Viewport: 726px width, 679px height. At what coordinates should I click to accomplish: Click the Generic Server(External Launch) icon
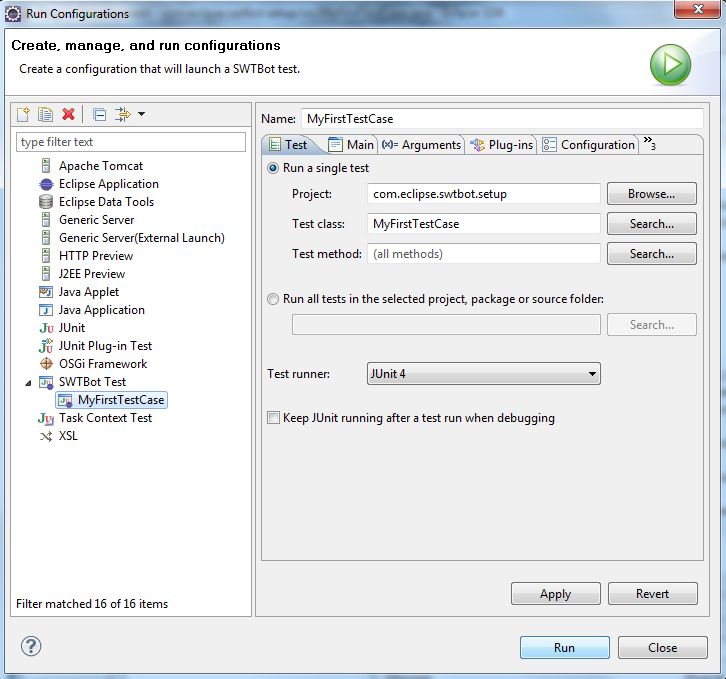pyautogui.click(x=46, y=238)
